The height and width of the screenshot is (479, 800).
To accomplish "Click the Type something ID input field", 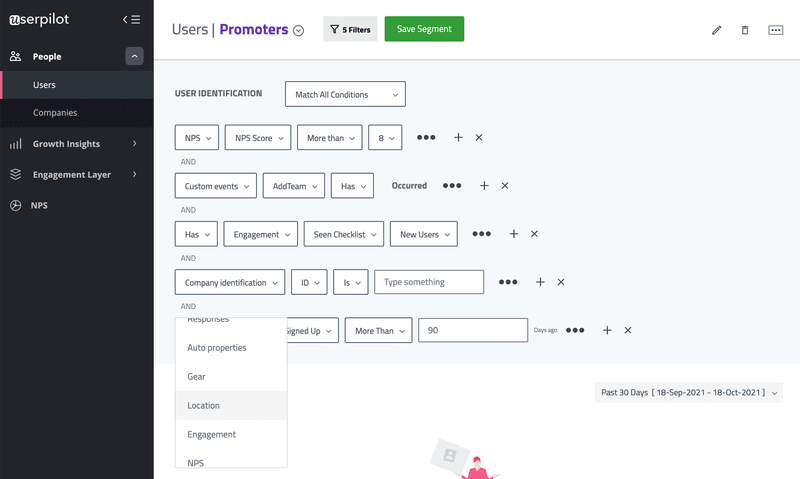I will pos(429,282).
